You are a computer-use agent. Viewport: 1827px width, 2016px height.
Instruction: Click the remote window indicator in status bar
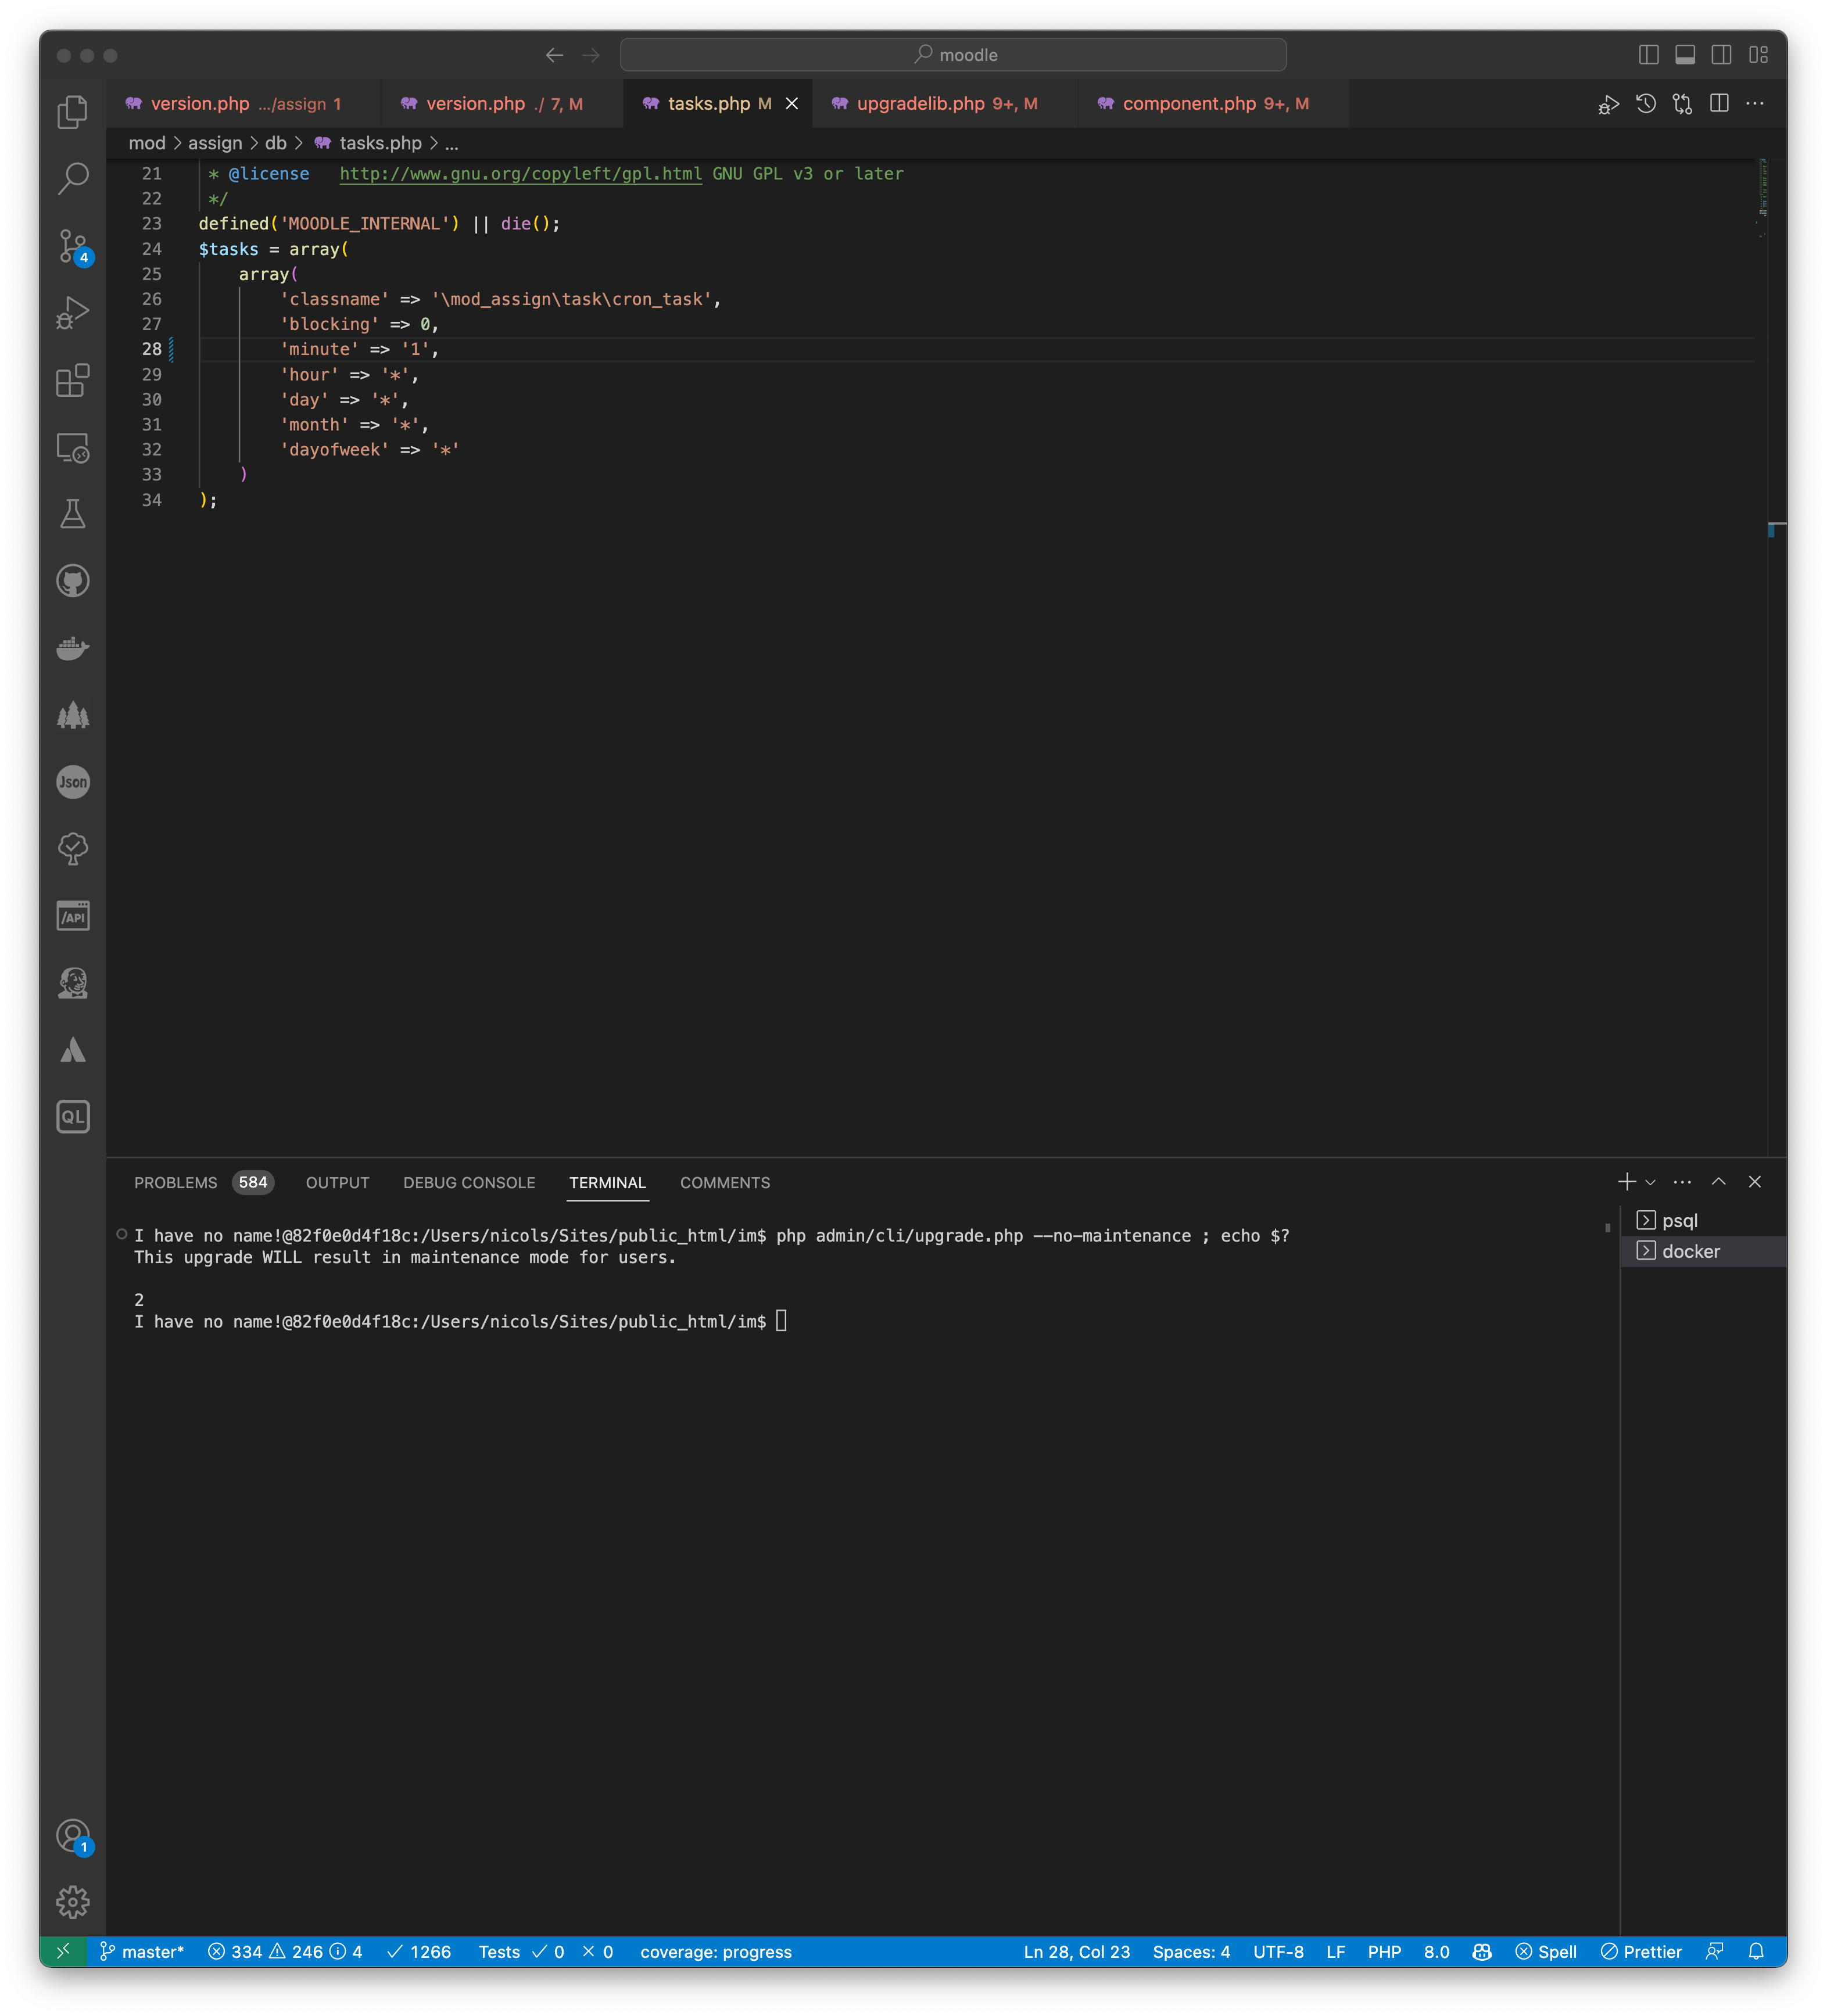tap(62, 1951)
